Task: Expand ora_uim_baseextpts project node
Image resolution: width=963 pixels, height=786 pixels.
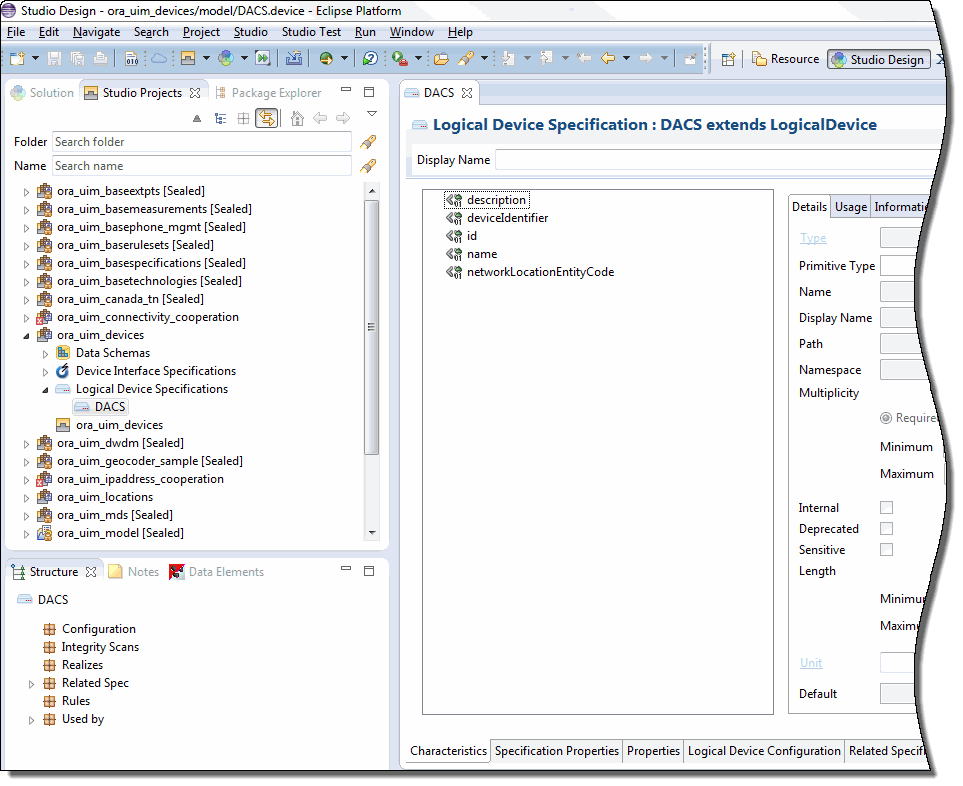Action: point(26,192)
